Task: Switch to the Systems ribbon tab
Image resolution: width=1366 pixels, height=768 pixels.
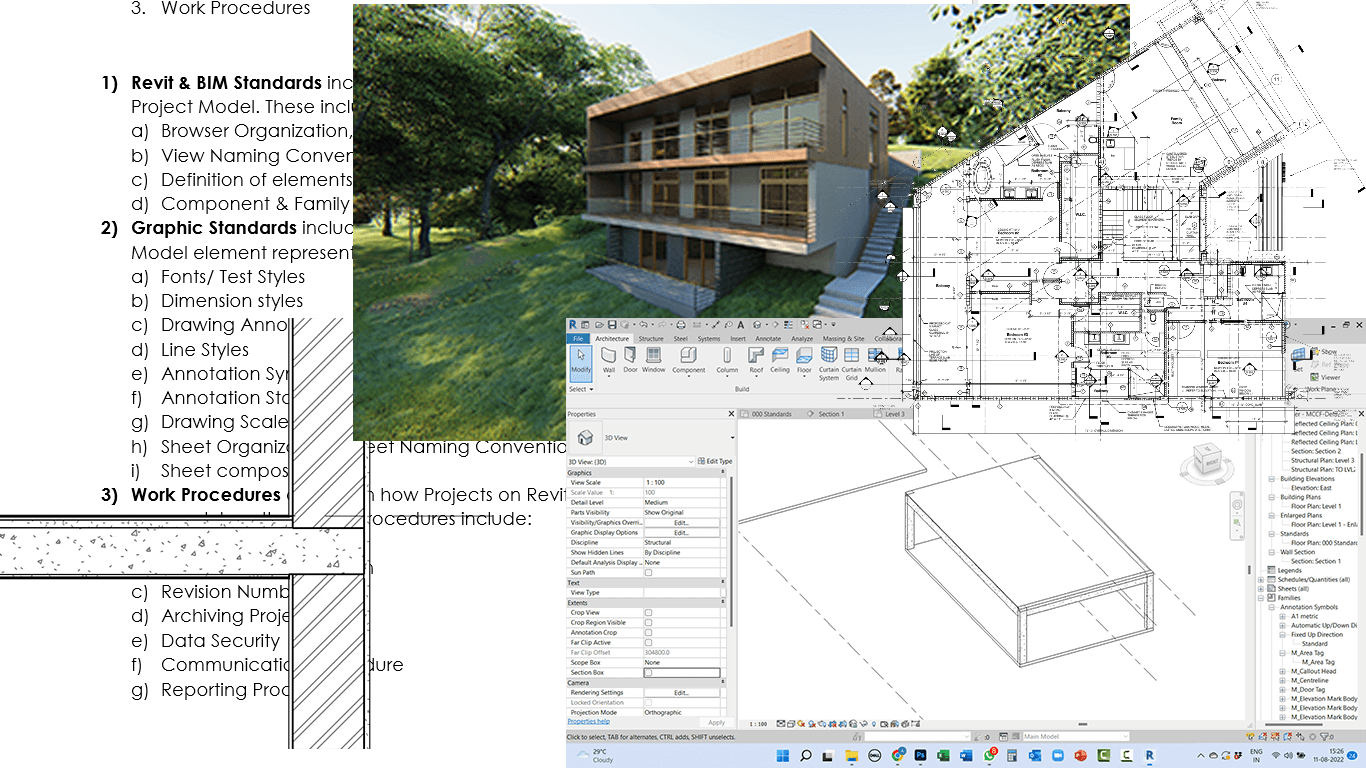Action: tap(708, 339)
